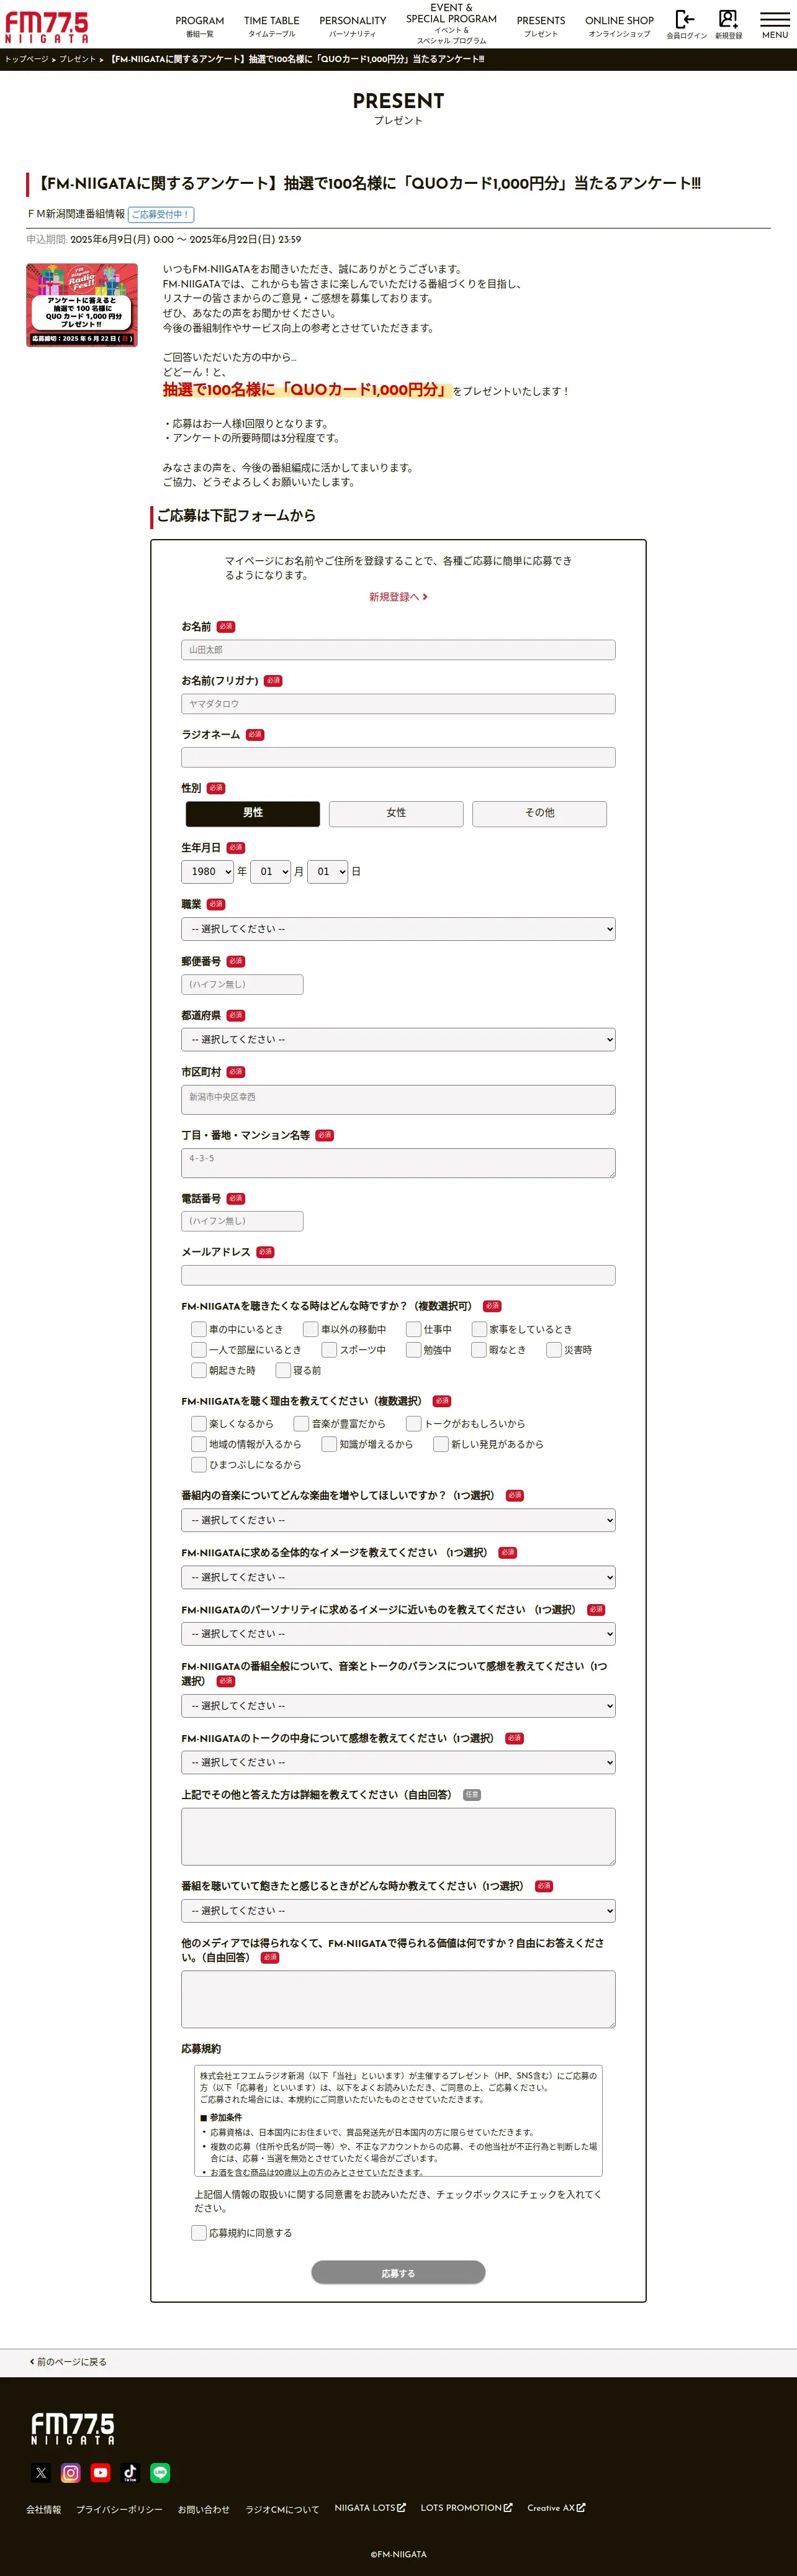Open the Creative AX external link
Image resolution: width=797 pixels, height=2576 pixels.
pos(556,2508)
